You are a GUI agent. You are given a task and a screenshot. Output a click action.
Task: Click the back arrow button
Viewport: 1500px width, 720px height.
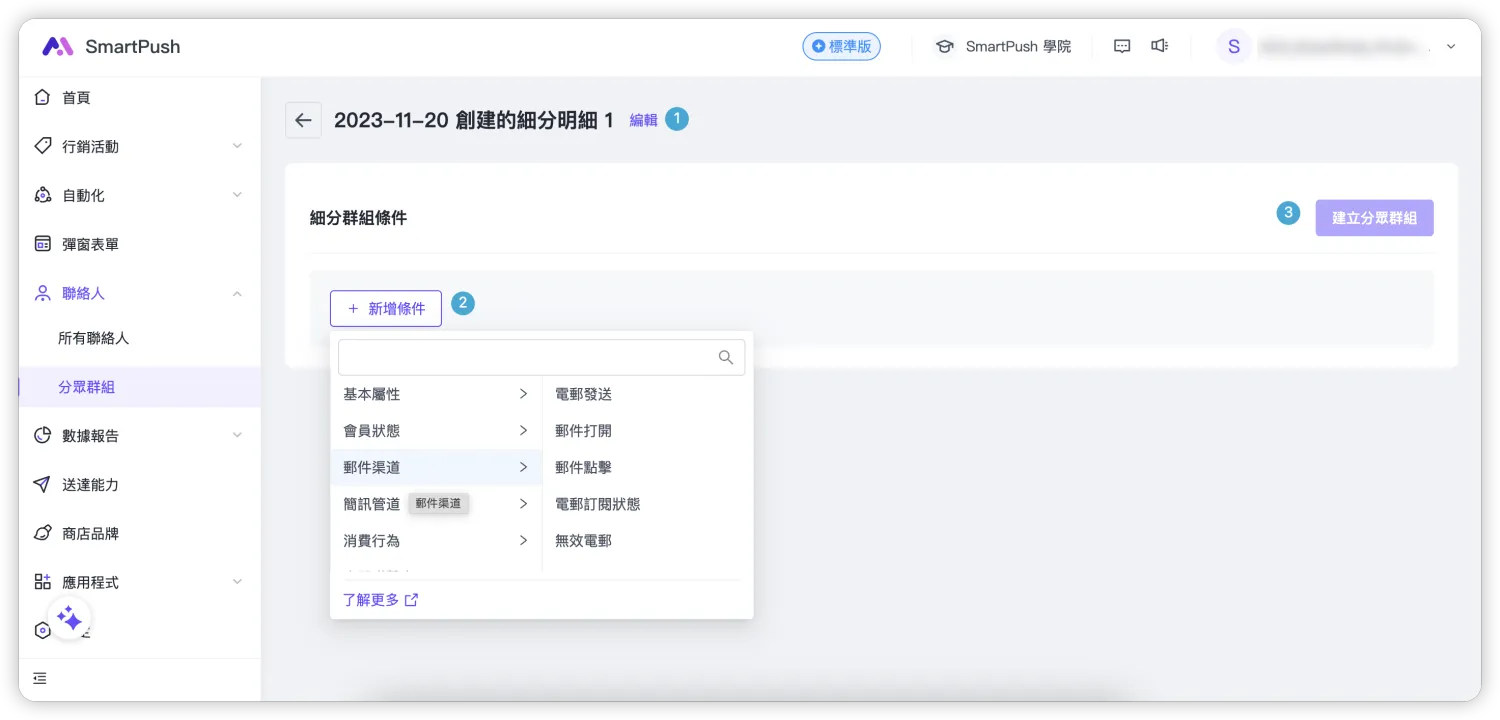click(303, 120)
